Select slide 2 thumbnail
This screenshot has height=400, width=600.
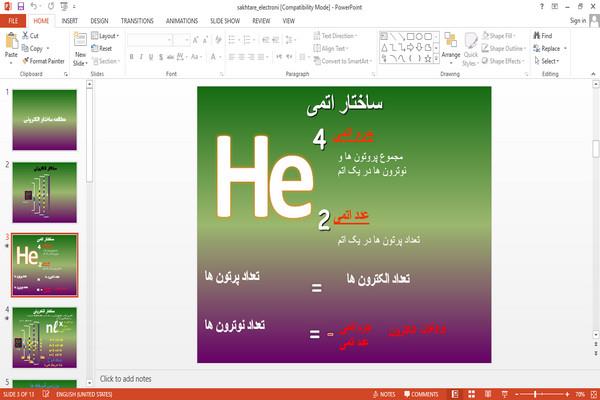44,193
